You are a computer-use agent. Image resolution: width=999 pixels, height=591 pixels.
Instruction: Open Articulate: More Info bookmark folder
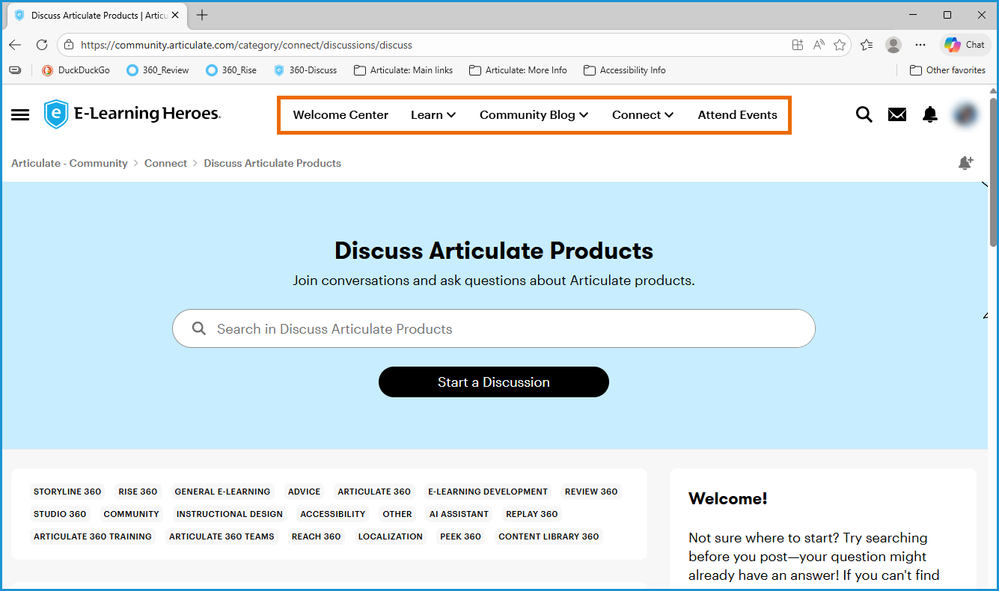pos(518,70)
